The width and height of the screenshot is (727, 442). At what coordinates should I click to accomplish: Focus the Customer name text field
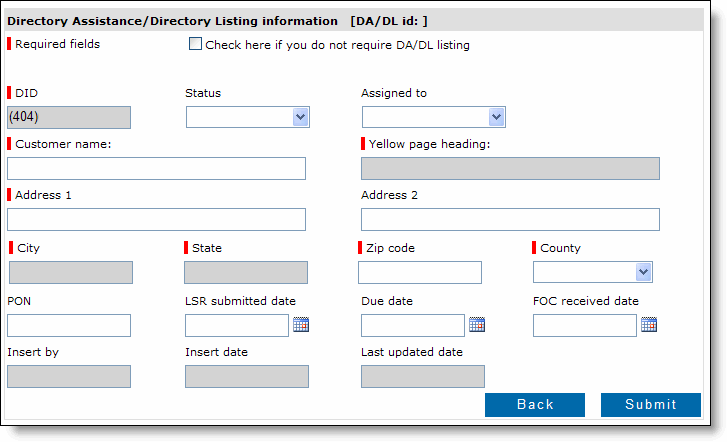coord(156,168)
